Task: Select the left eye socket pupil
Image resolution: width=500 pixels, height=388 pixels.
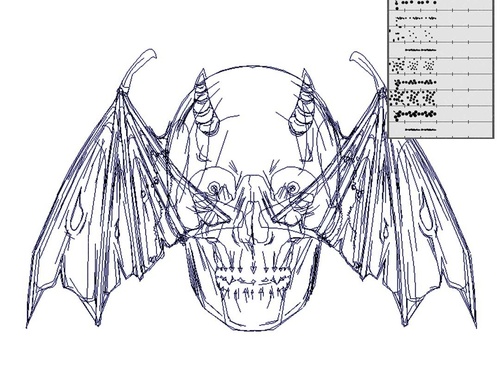Action: (x=213, y=188)
